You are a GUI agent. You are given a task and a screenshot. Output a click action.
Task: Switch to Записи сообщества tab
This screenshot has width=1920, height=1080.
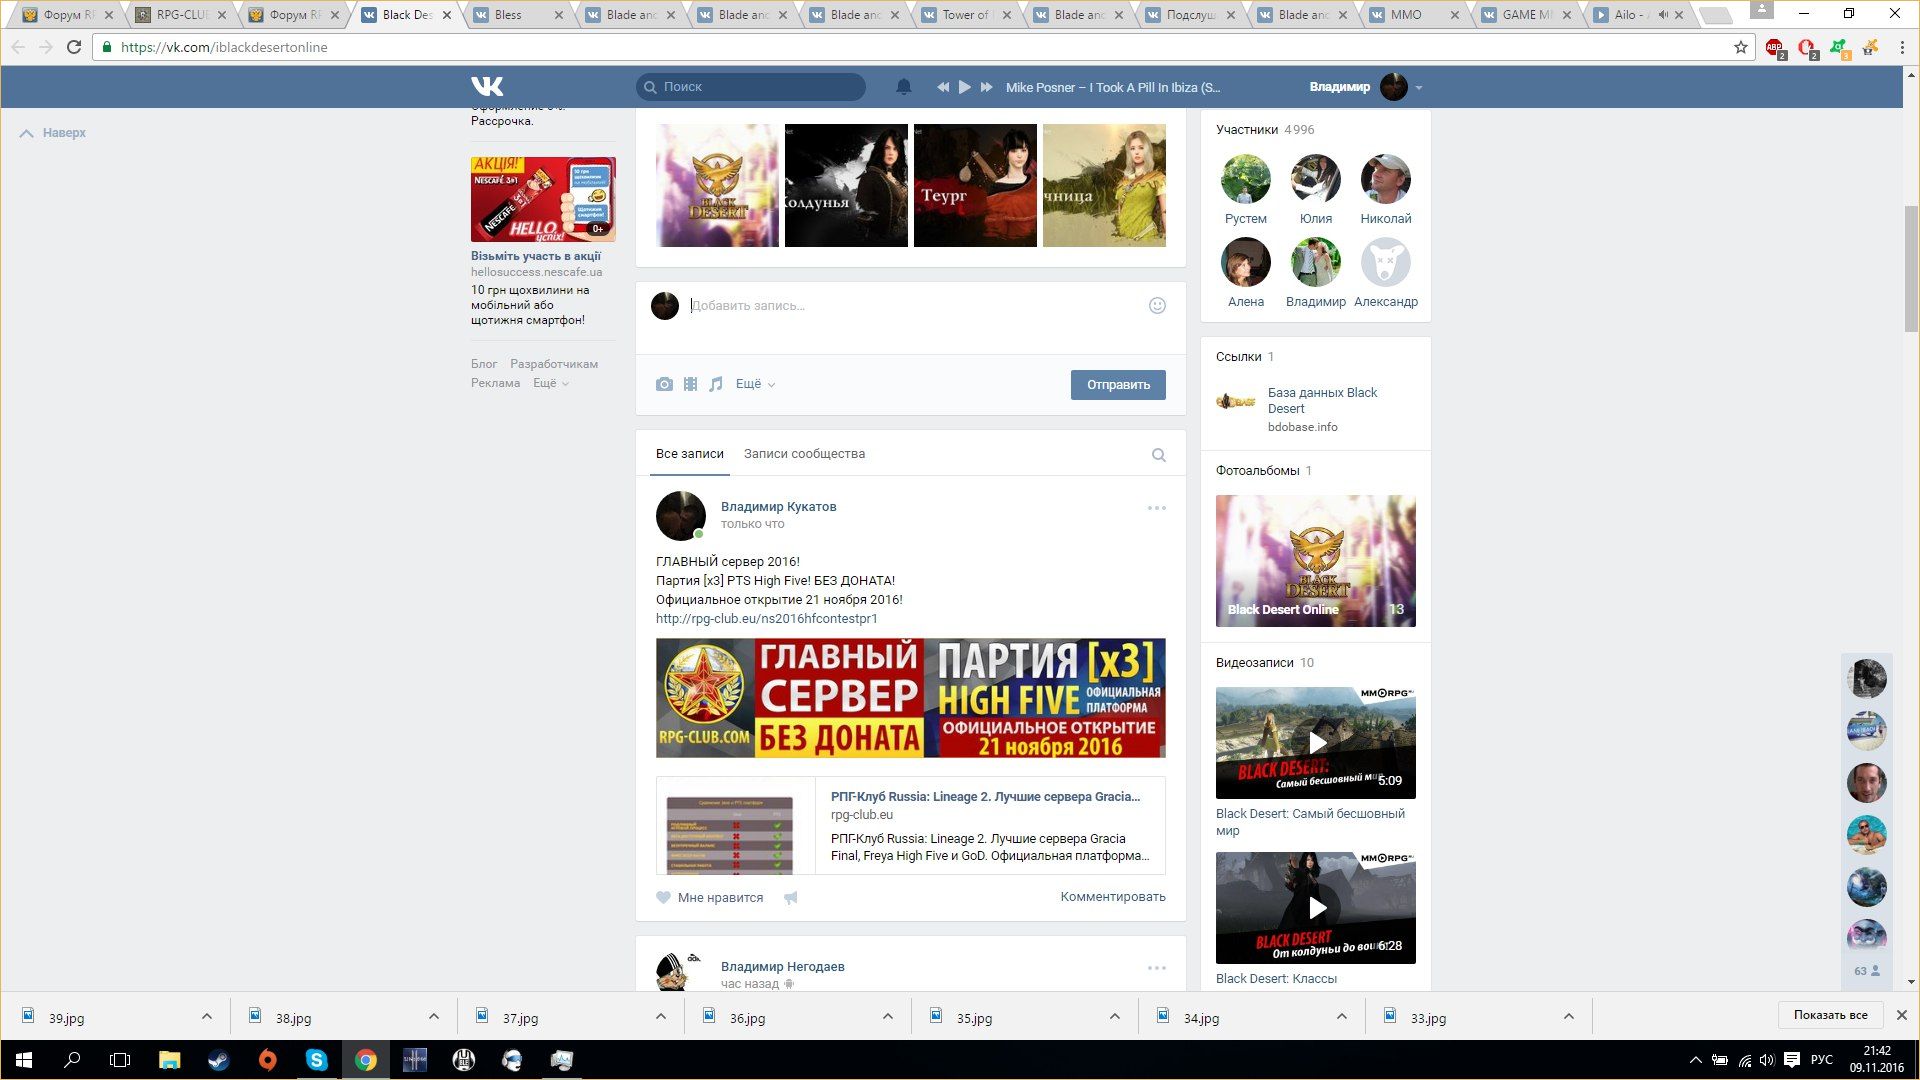(804, 454)
